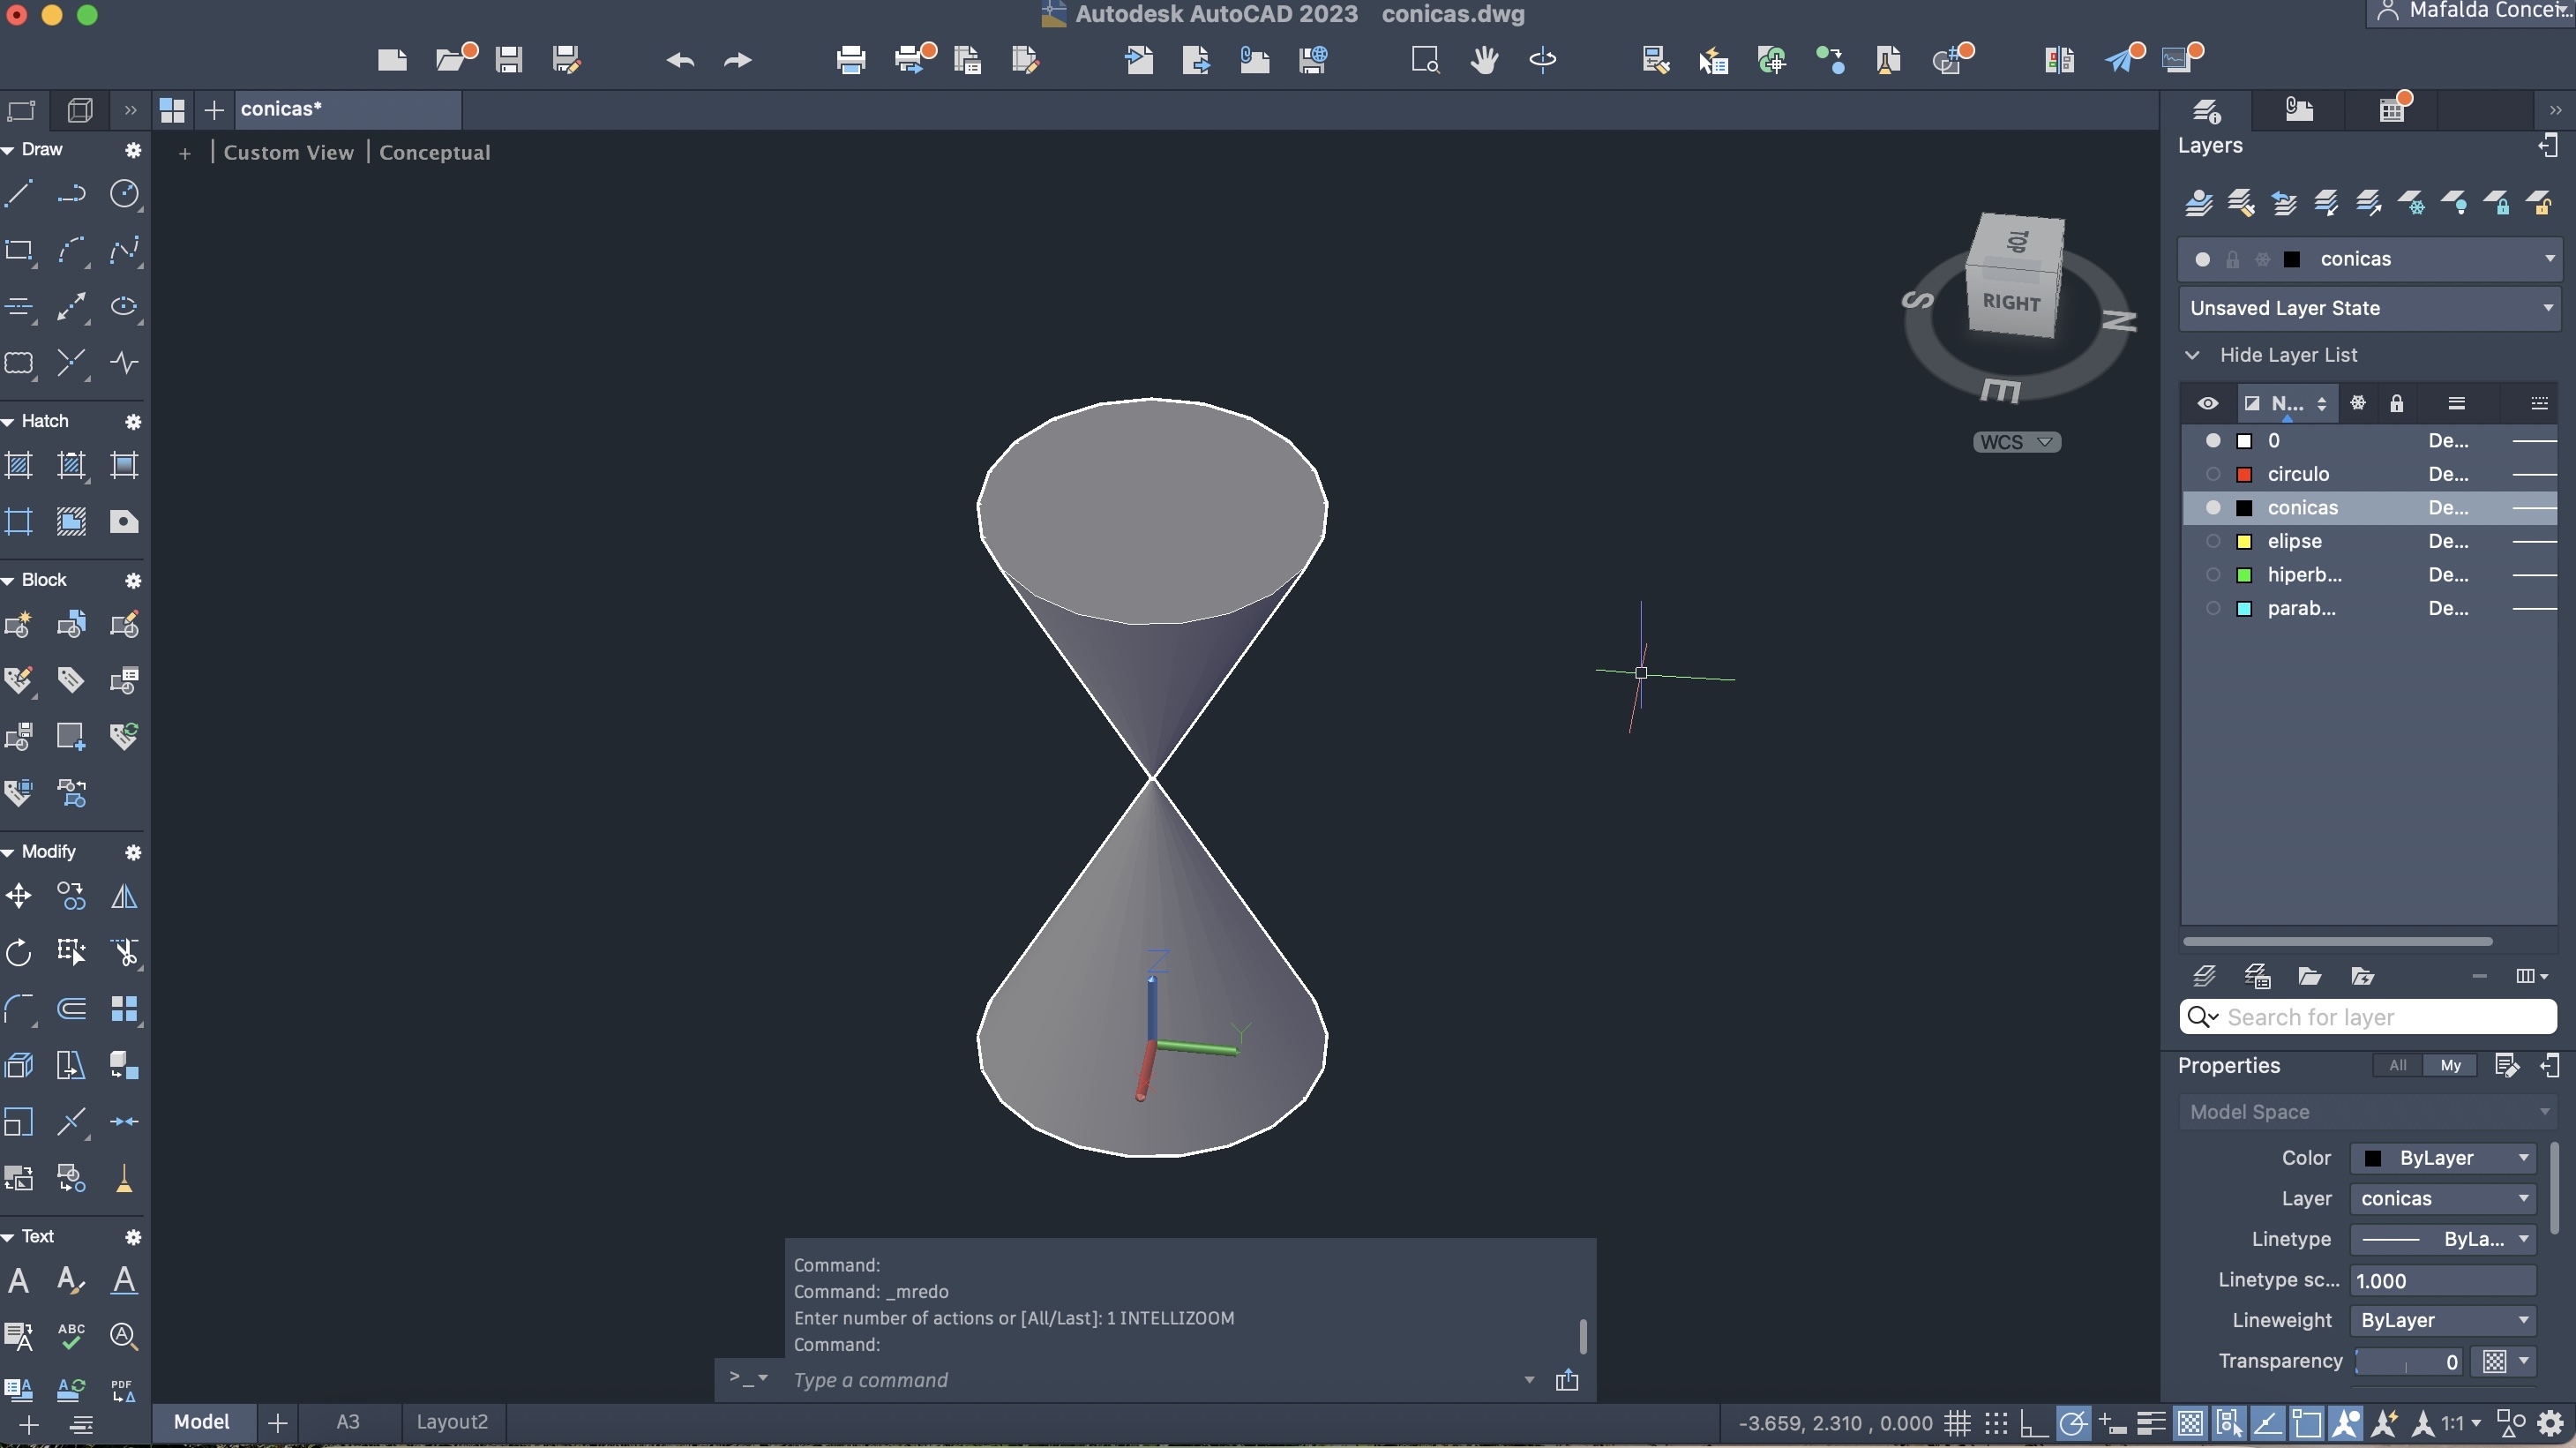Click the Undo arrow in toolbar

[680, 60]
